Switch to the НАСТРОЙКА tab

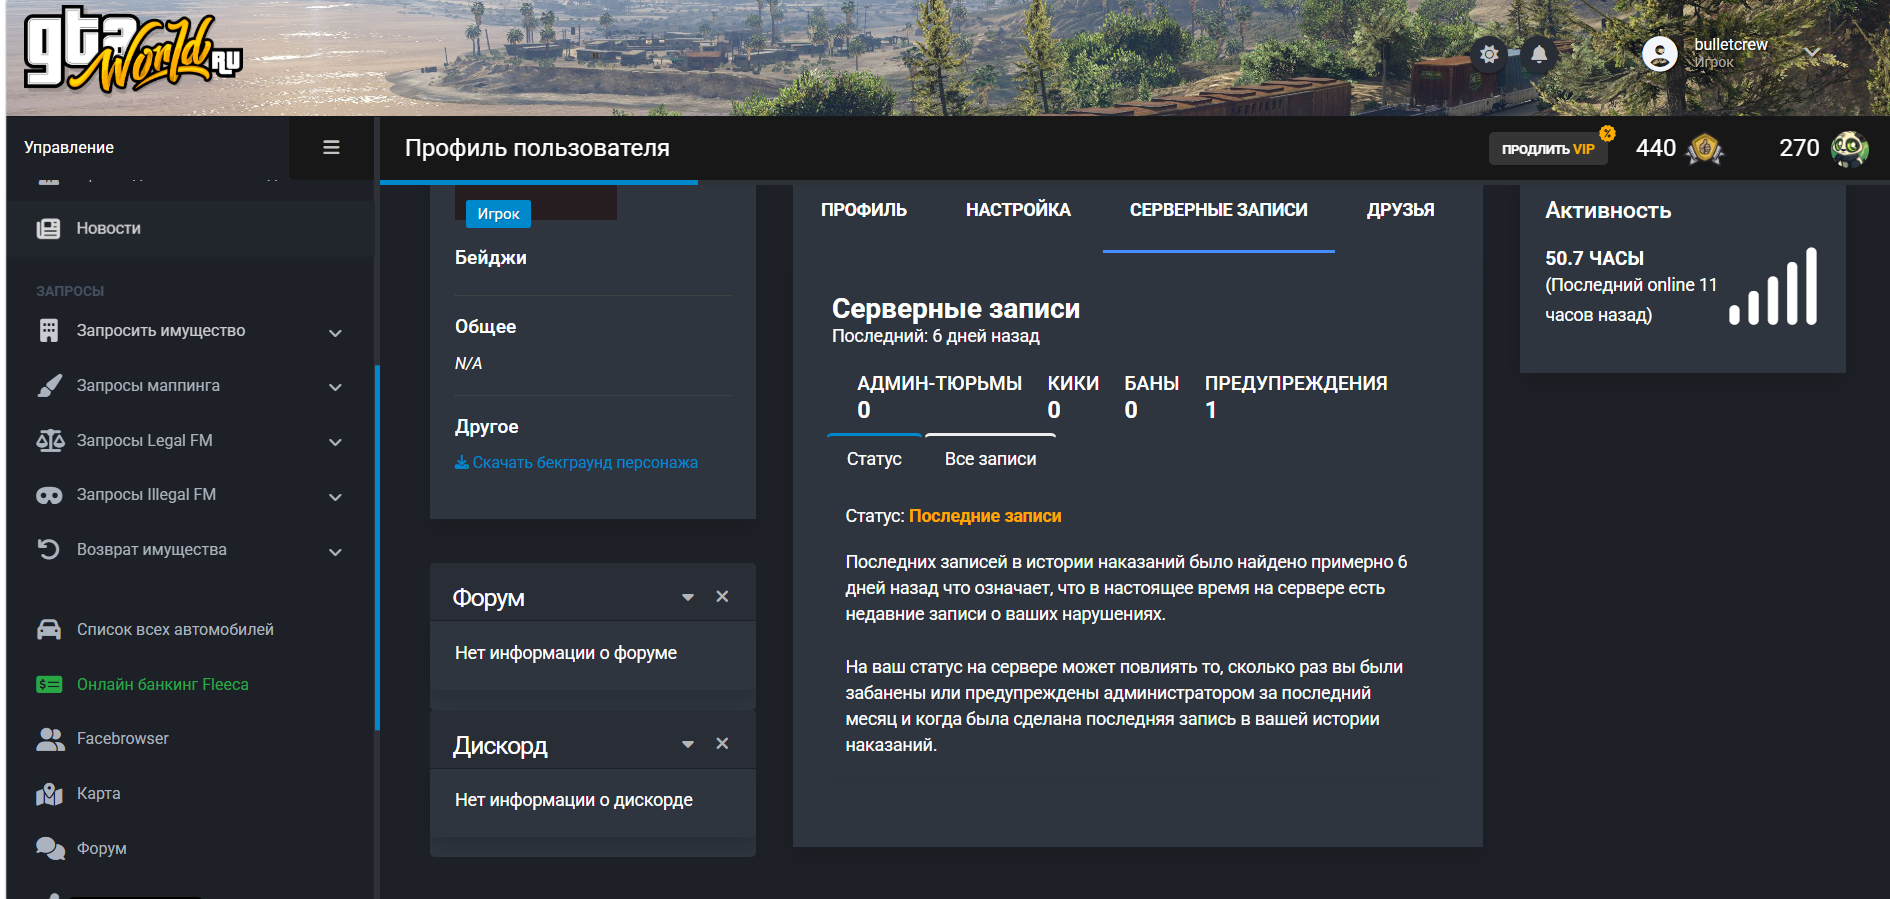pyautogui.click(x=1018, y=210)
